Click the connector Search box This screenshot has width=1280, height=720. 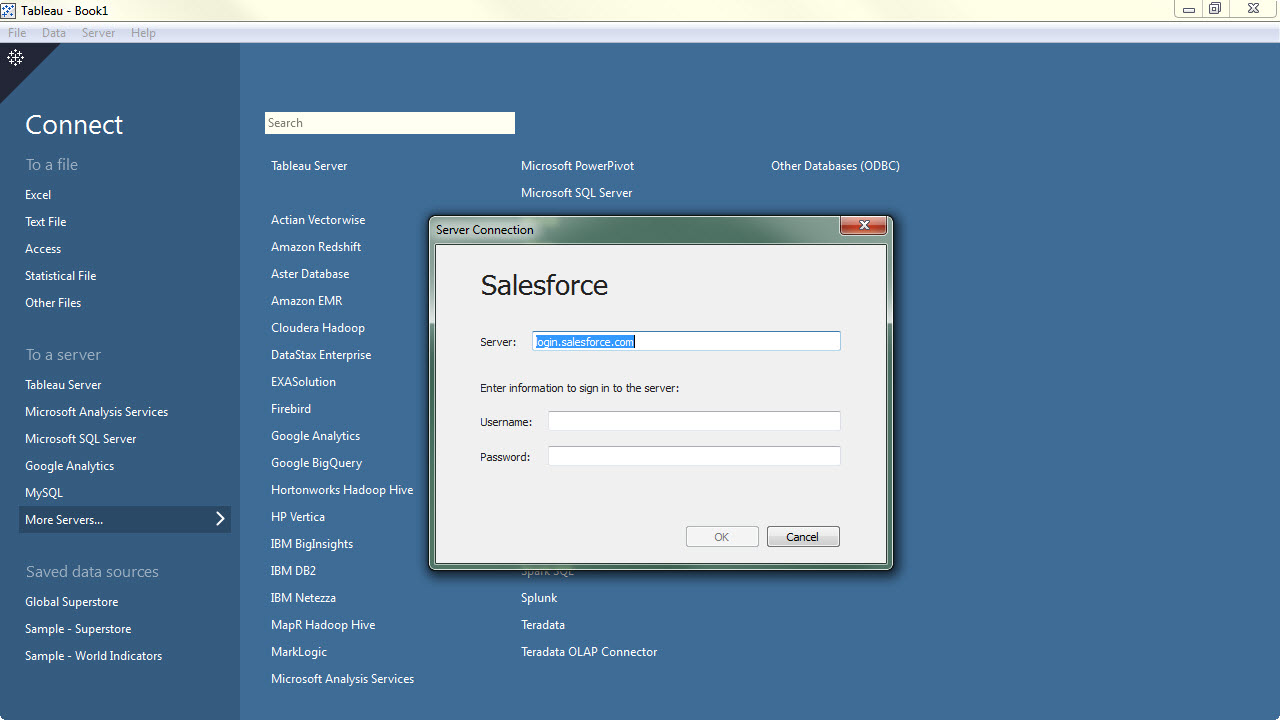pos(389,123)
